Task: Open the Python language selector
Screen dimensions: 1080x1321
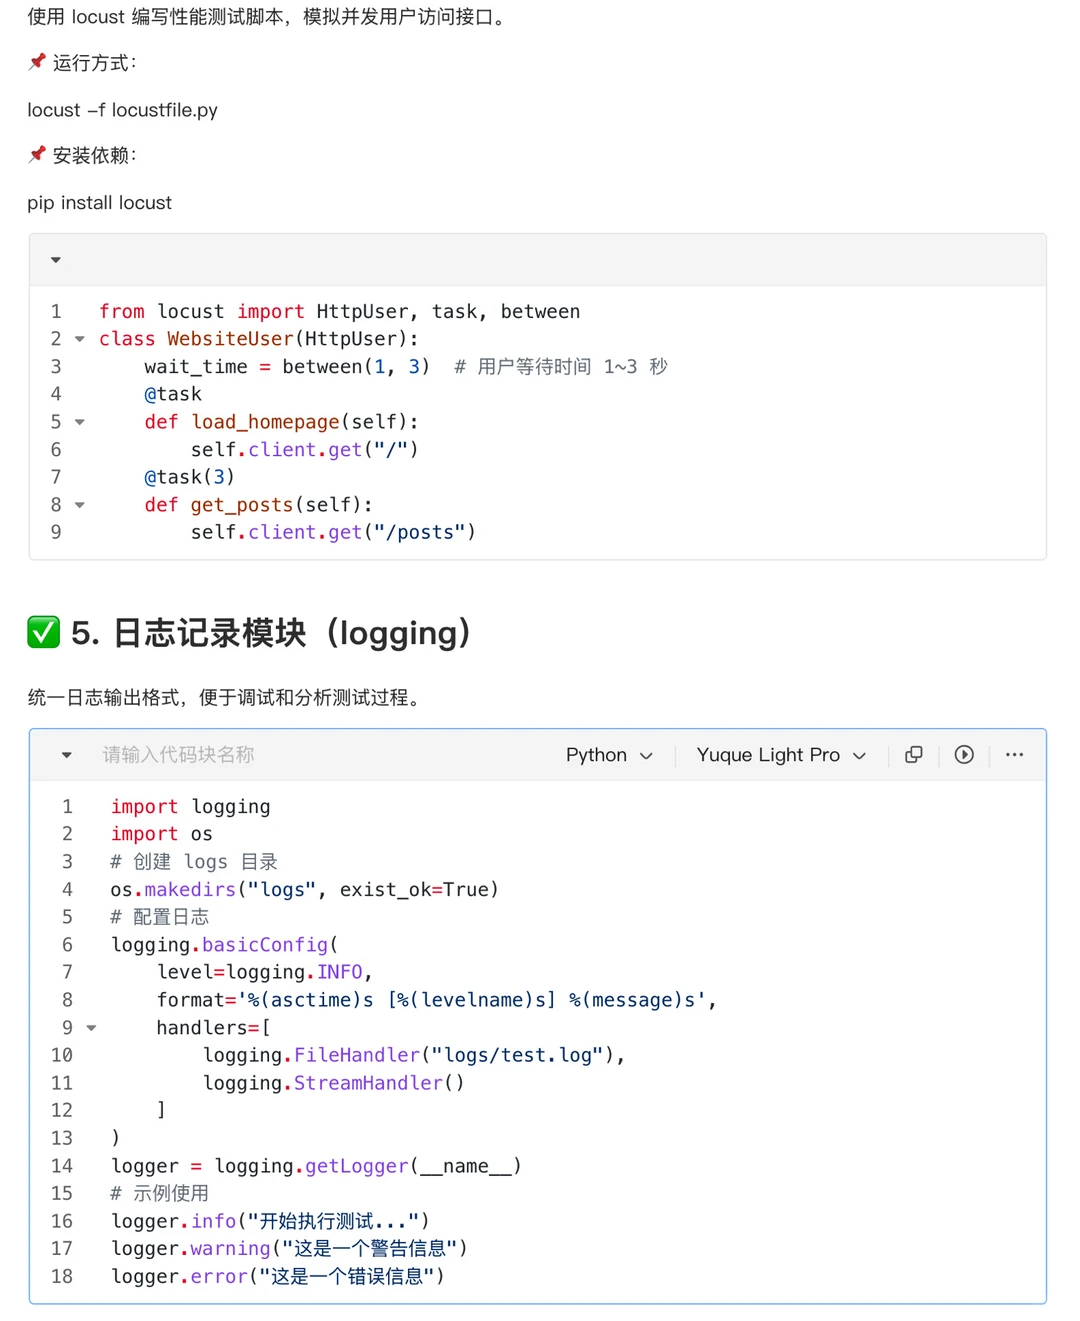Action: 608,755
